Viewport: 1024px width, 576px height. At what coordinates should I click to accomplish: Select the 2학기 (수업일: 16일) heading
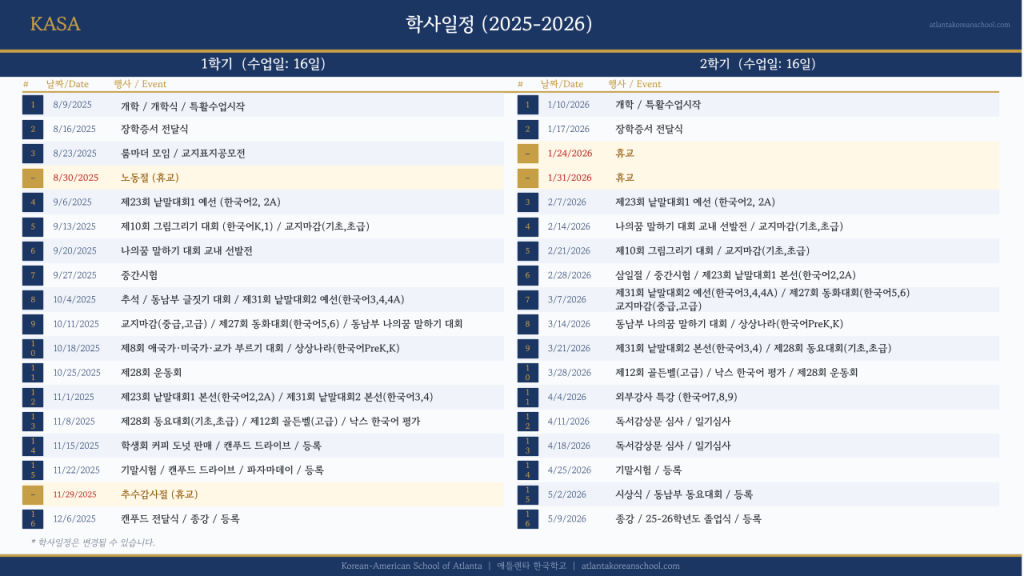pos(757,64)
